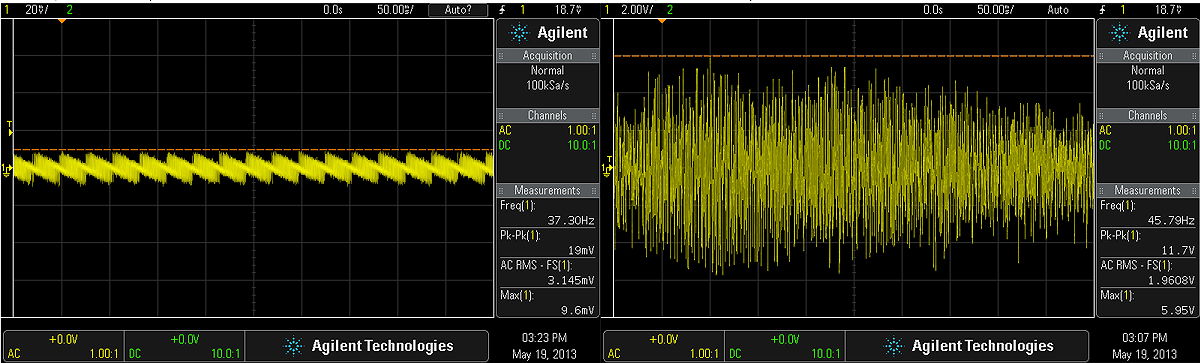Image resolution: width=1200 pixels, height=363 pixels.
Task: Click the 0.0s delay readout on 03:23 PM scope
Action: coord(333,9)
